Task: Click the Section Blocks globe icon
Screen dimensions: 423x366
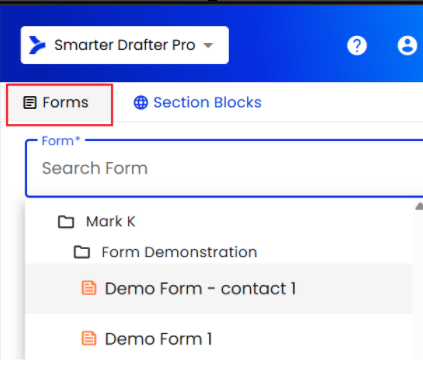Action: [x=141, y=102]
